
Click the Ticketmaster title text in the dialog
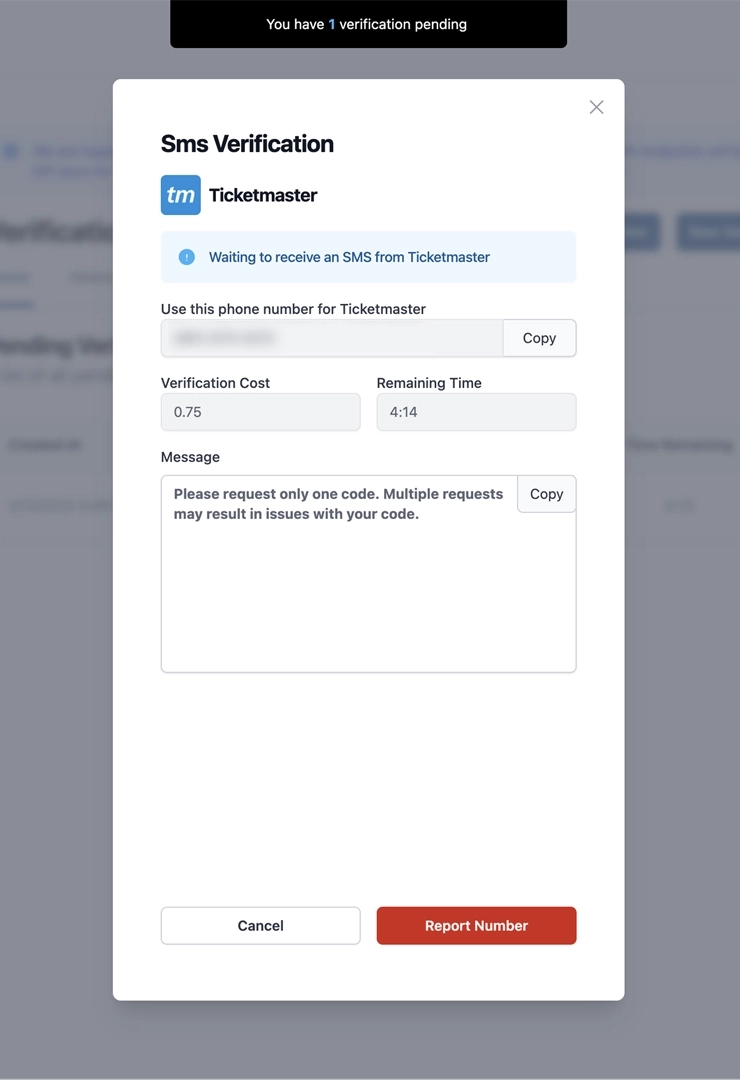point(263,195)
